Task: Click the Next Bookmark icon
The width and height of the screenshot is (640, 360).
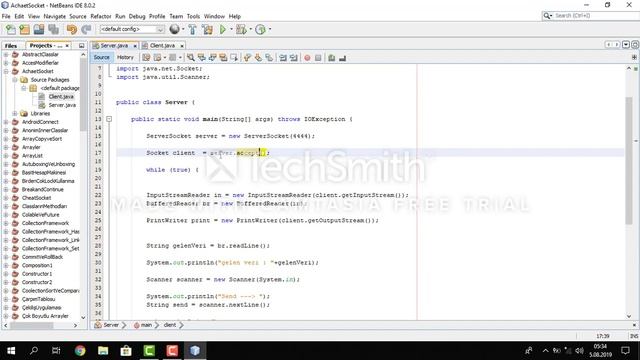Action: pyautogui.click(x=258, y=58)
